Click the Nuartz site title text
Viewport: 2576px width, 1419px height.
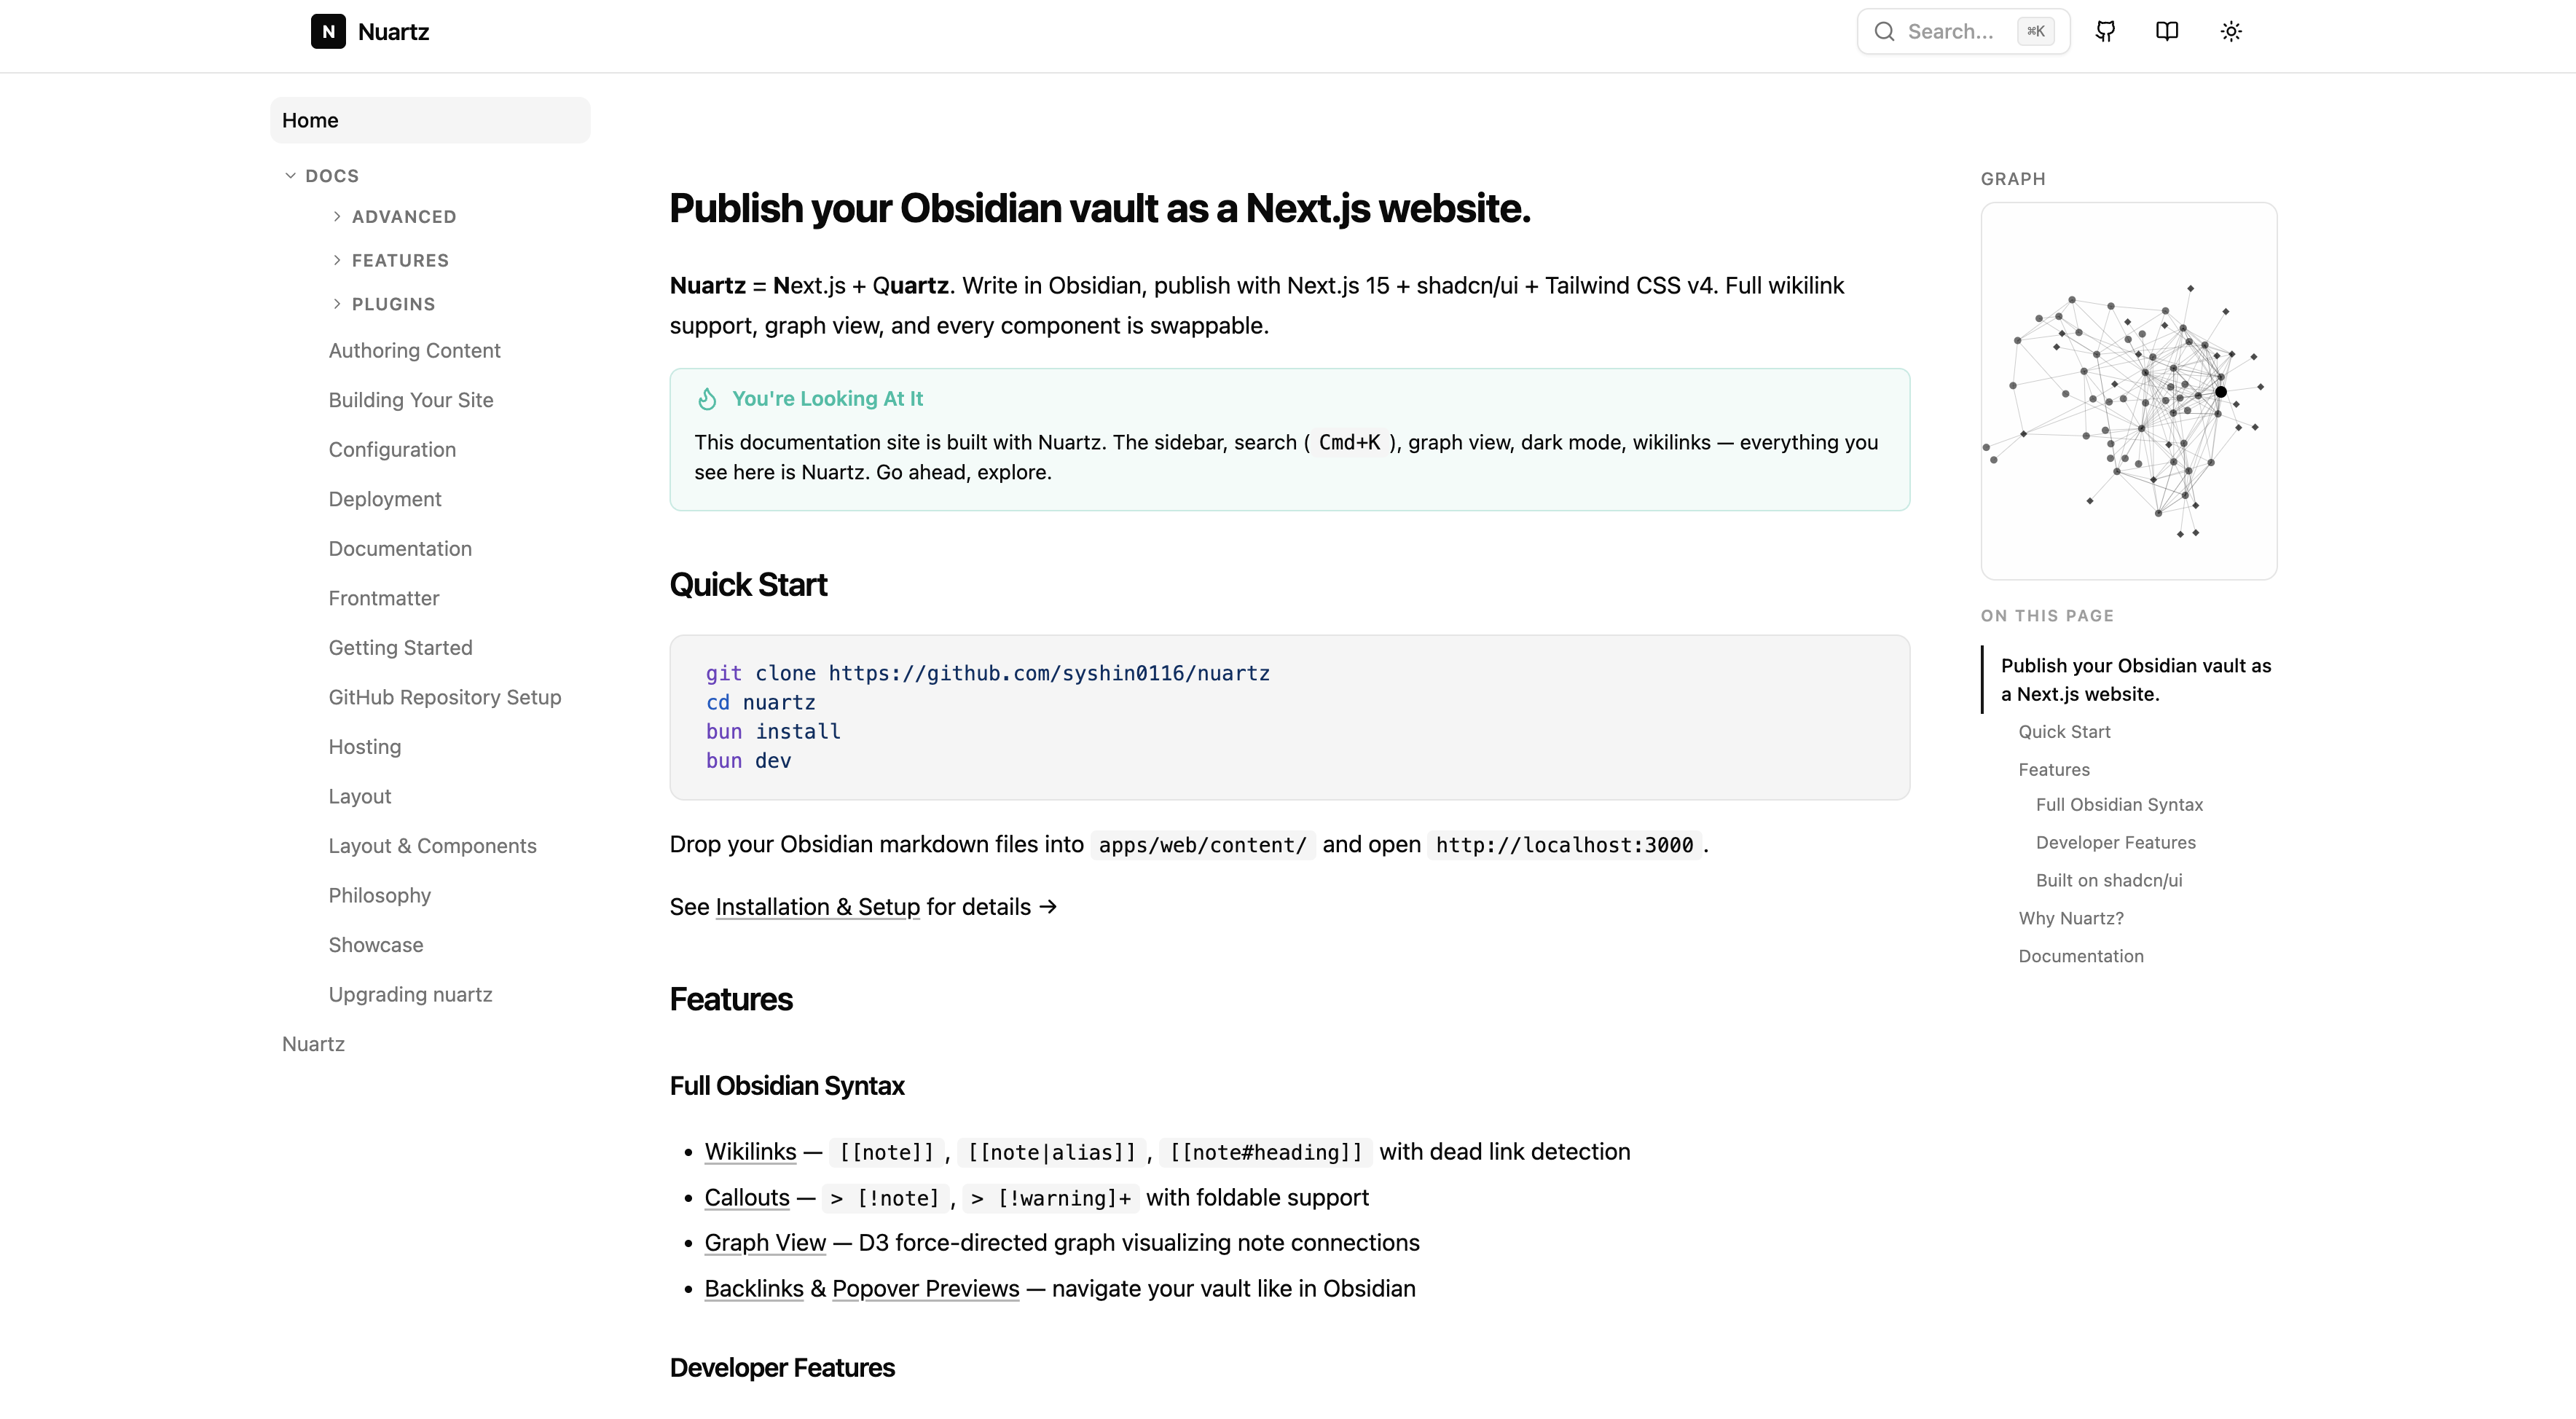[393, 32]
